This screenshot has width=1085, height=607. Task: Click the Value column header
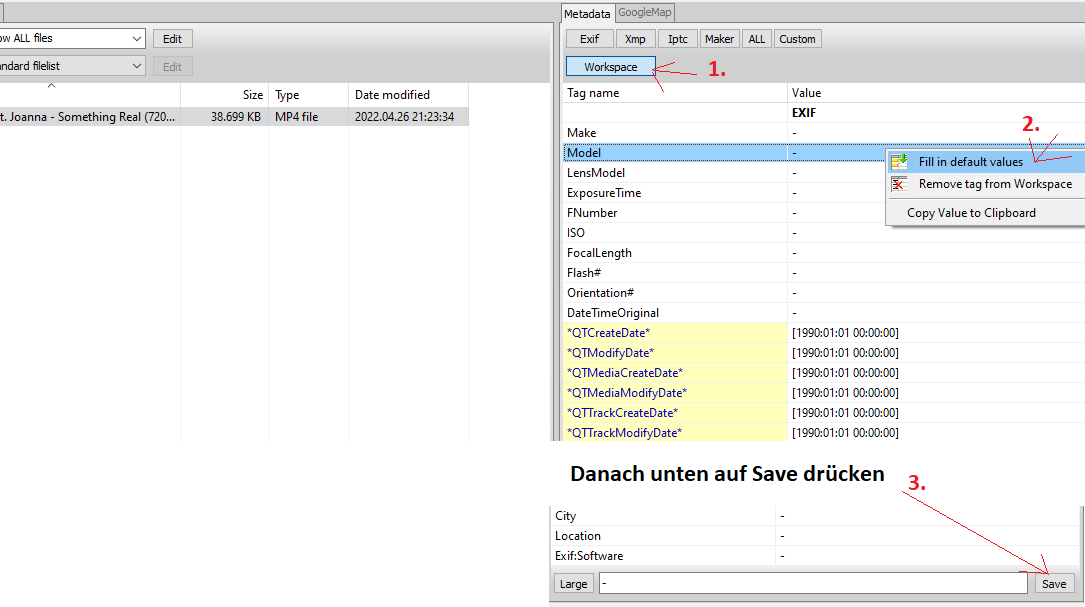(x=936, y=93)
